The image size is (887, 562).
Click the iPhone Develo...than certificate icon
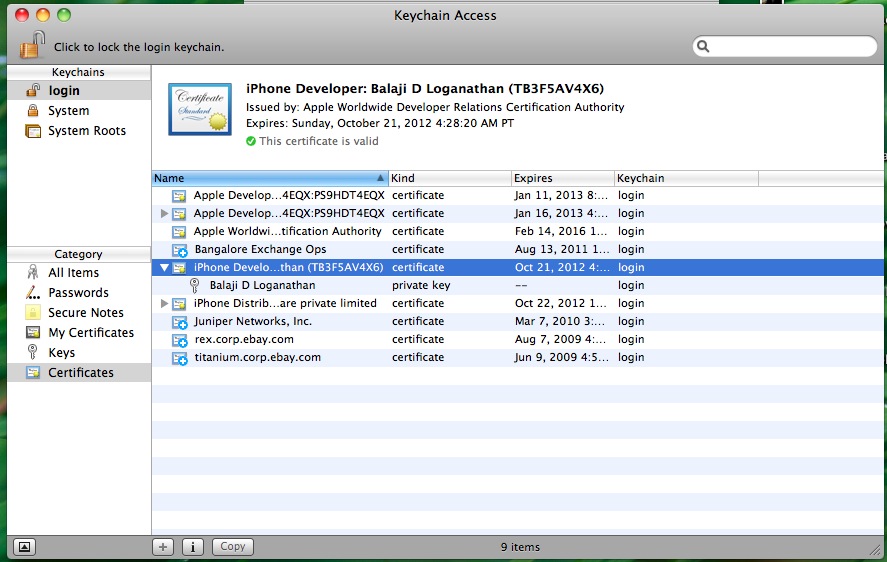coord(179,268)
